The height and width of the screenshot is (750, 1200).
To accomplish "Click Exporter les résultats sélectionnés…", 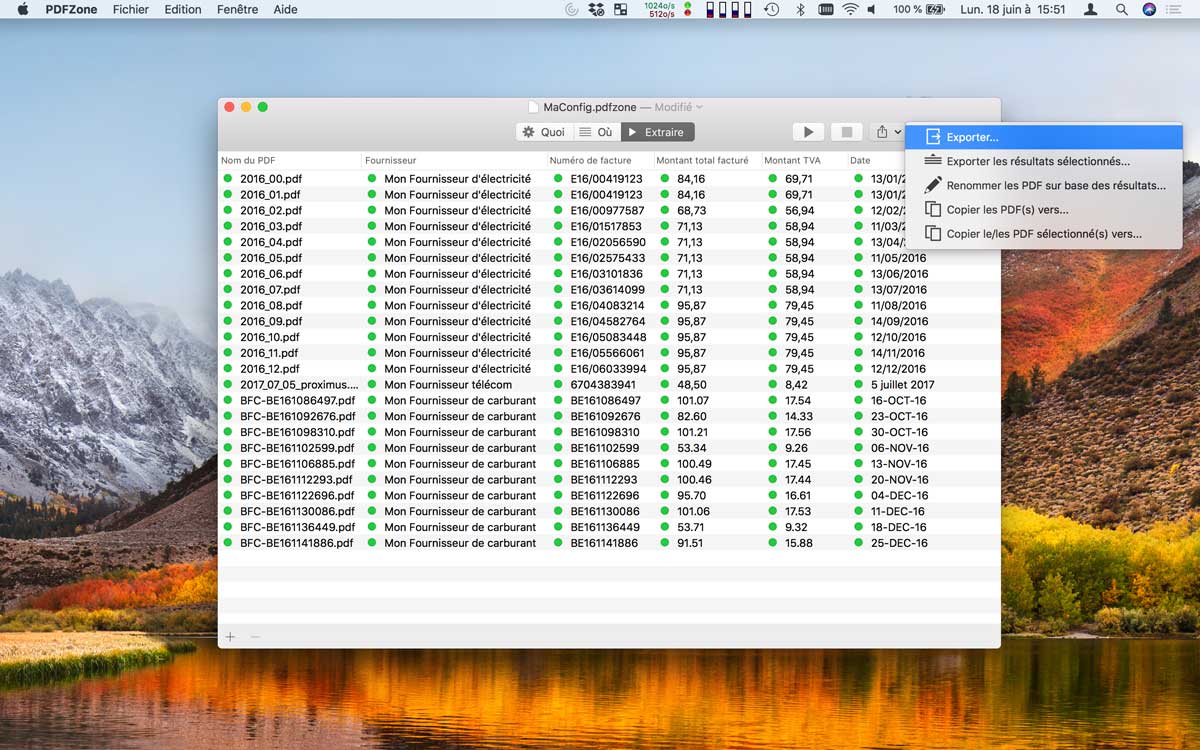I will pos(1038,161).
